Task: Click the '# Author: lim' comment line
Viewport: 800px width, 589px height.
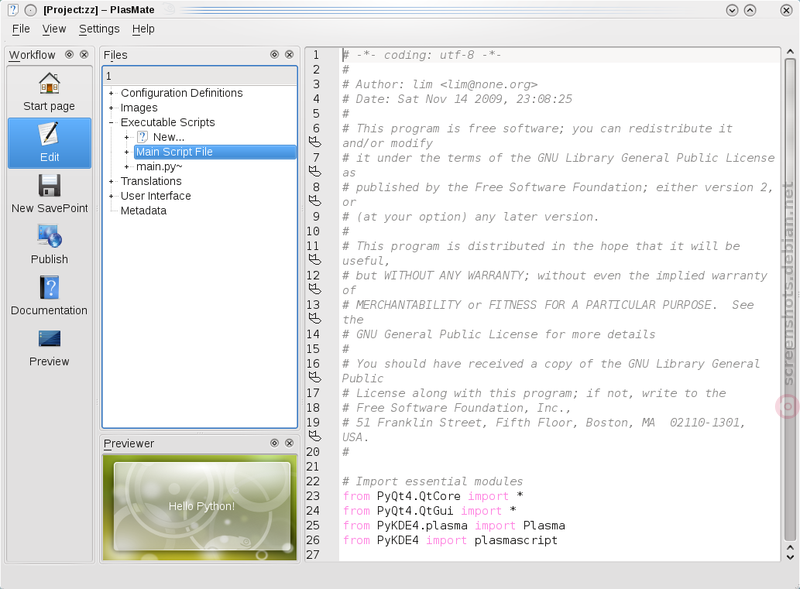Action: tap(440, 84)
